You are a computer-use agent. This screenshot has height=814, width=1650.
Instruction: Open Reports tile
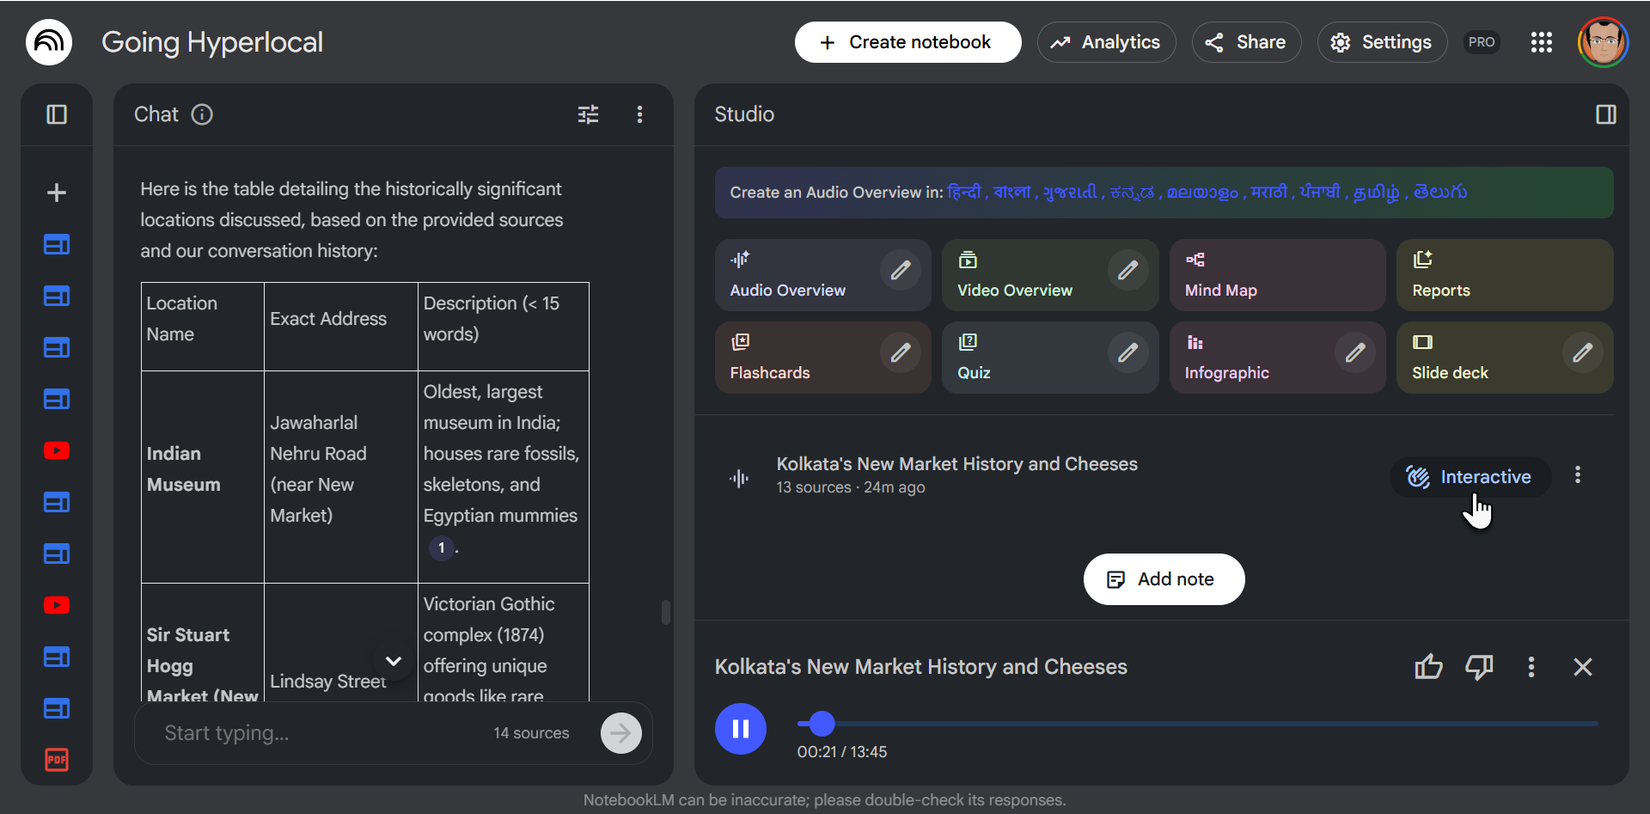click(x=1504, y=275)
